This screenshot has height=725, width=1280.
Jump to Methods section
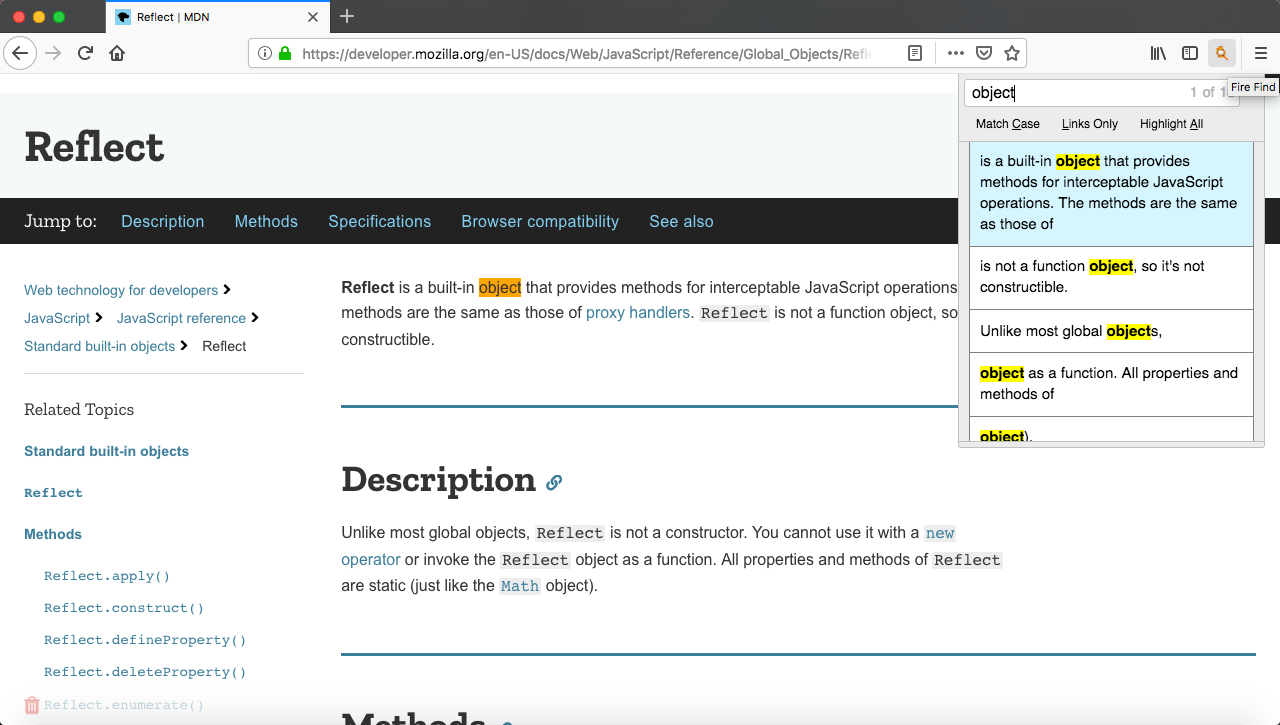(x=266, y=221)
